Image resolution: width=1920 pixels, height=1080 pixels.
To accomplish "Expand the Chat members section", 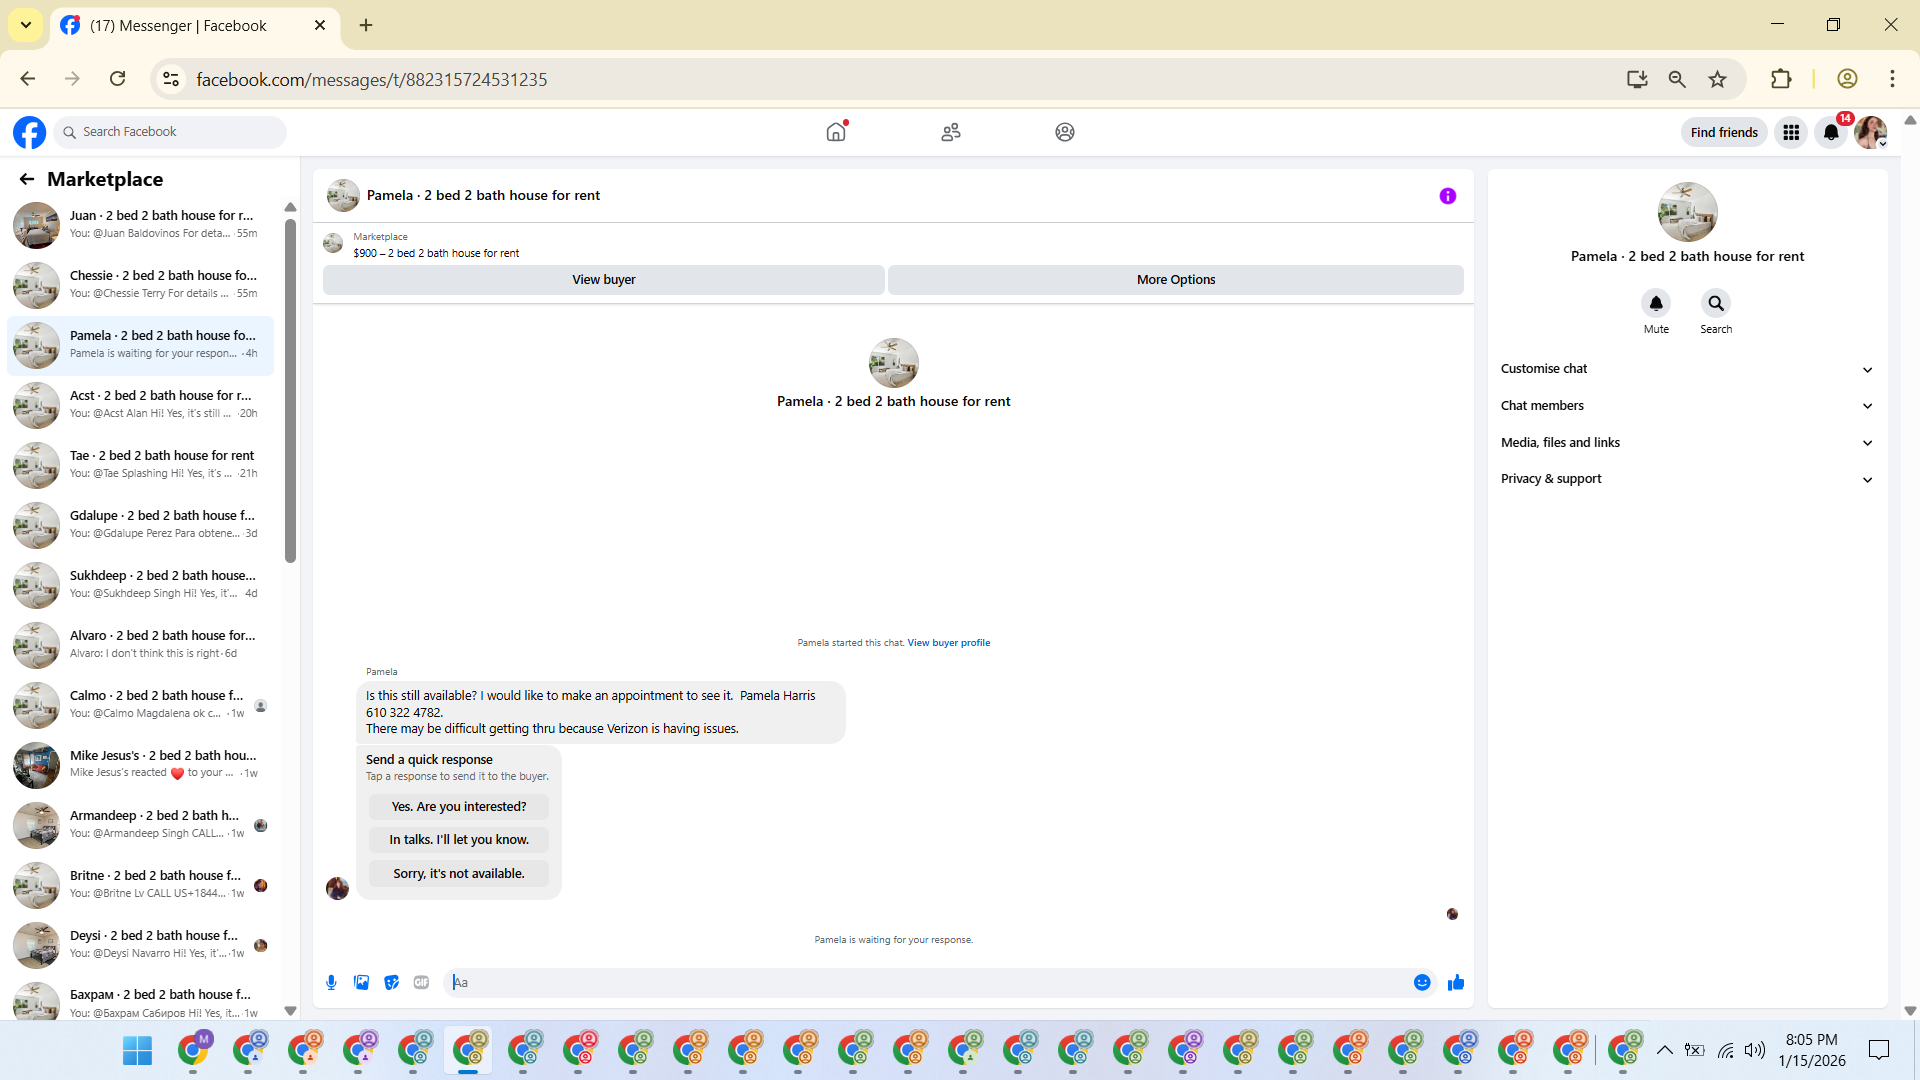I will [1686, 406].
